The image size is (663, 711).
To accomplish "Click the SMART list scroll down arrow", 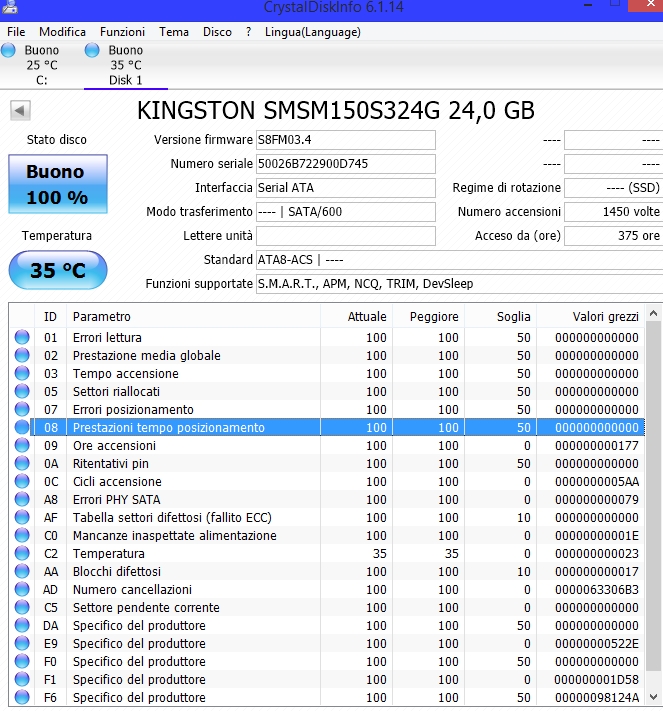I will [x=653, y=697].
